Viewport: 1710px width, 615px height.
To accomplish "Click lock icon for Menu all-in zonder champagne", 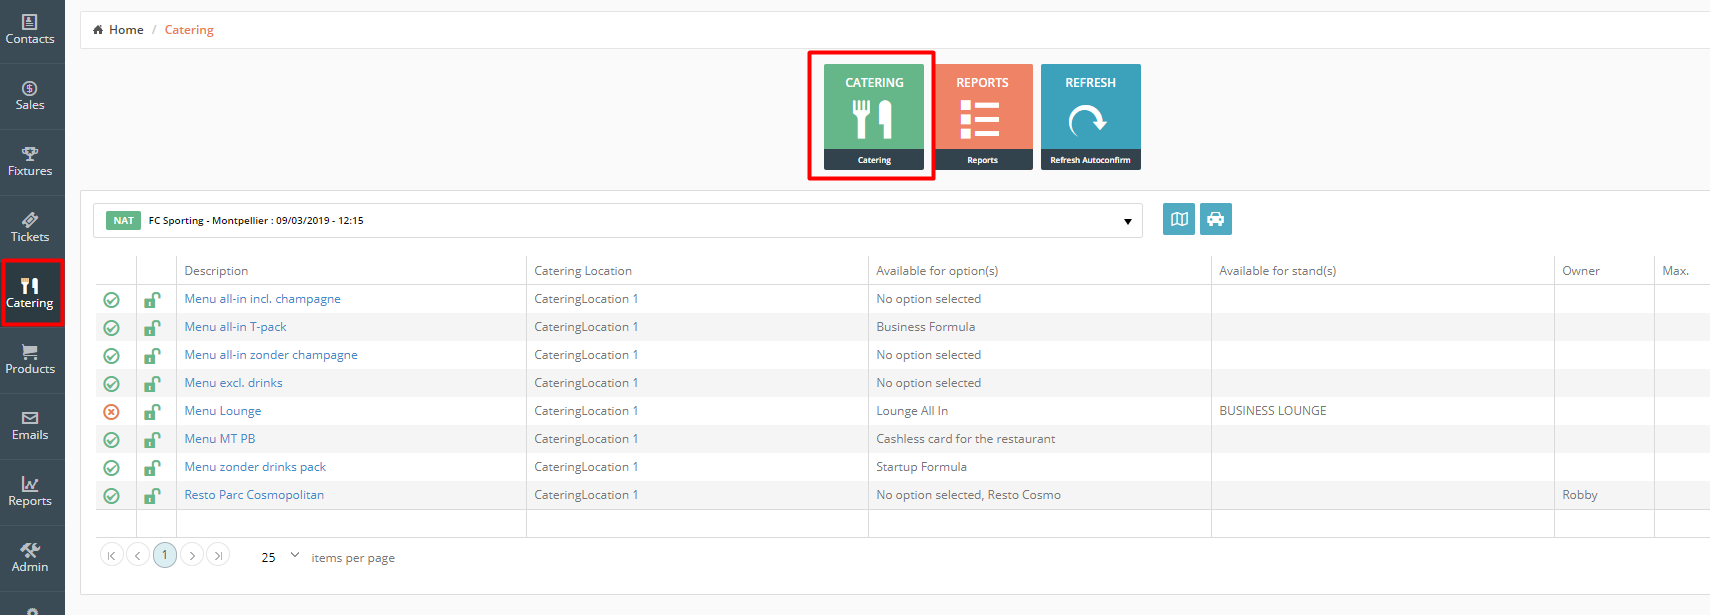I will pos(152,355).
